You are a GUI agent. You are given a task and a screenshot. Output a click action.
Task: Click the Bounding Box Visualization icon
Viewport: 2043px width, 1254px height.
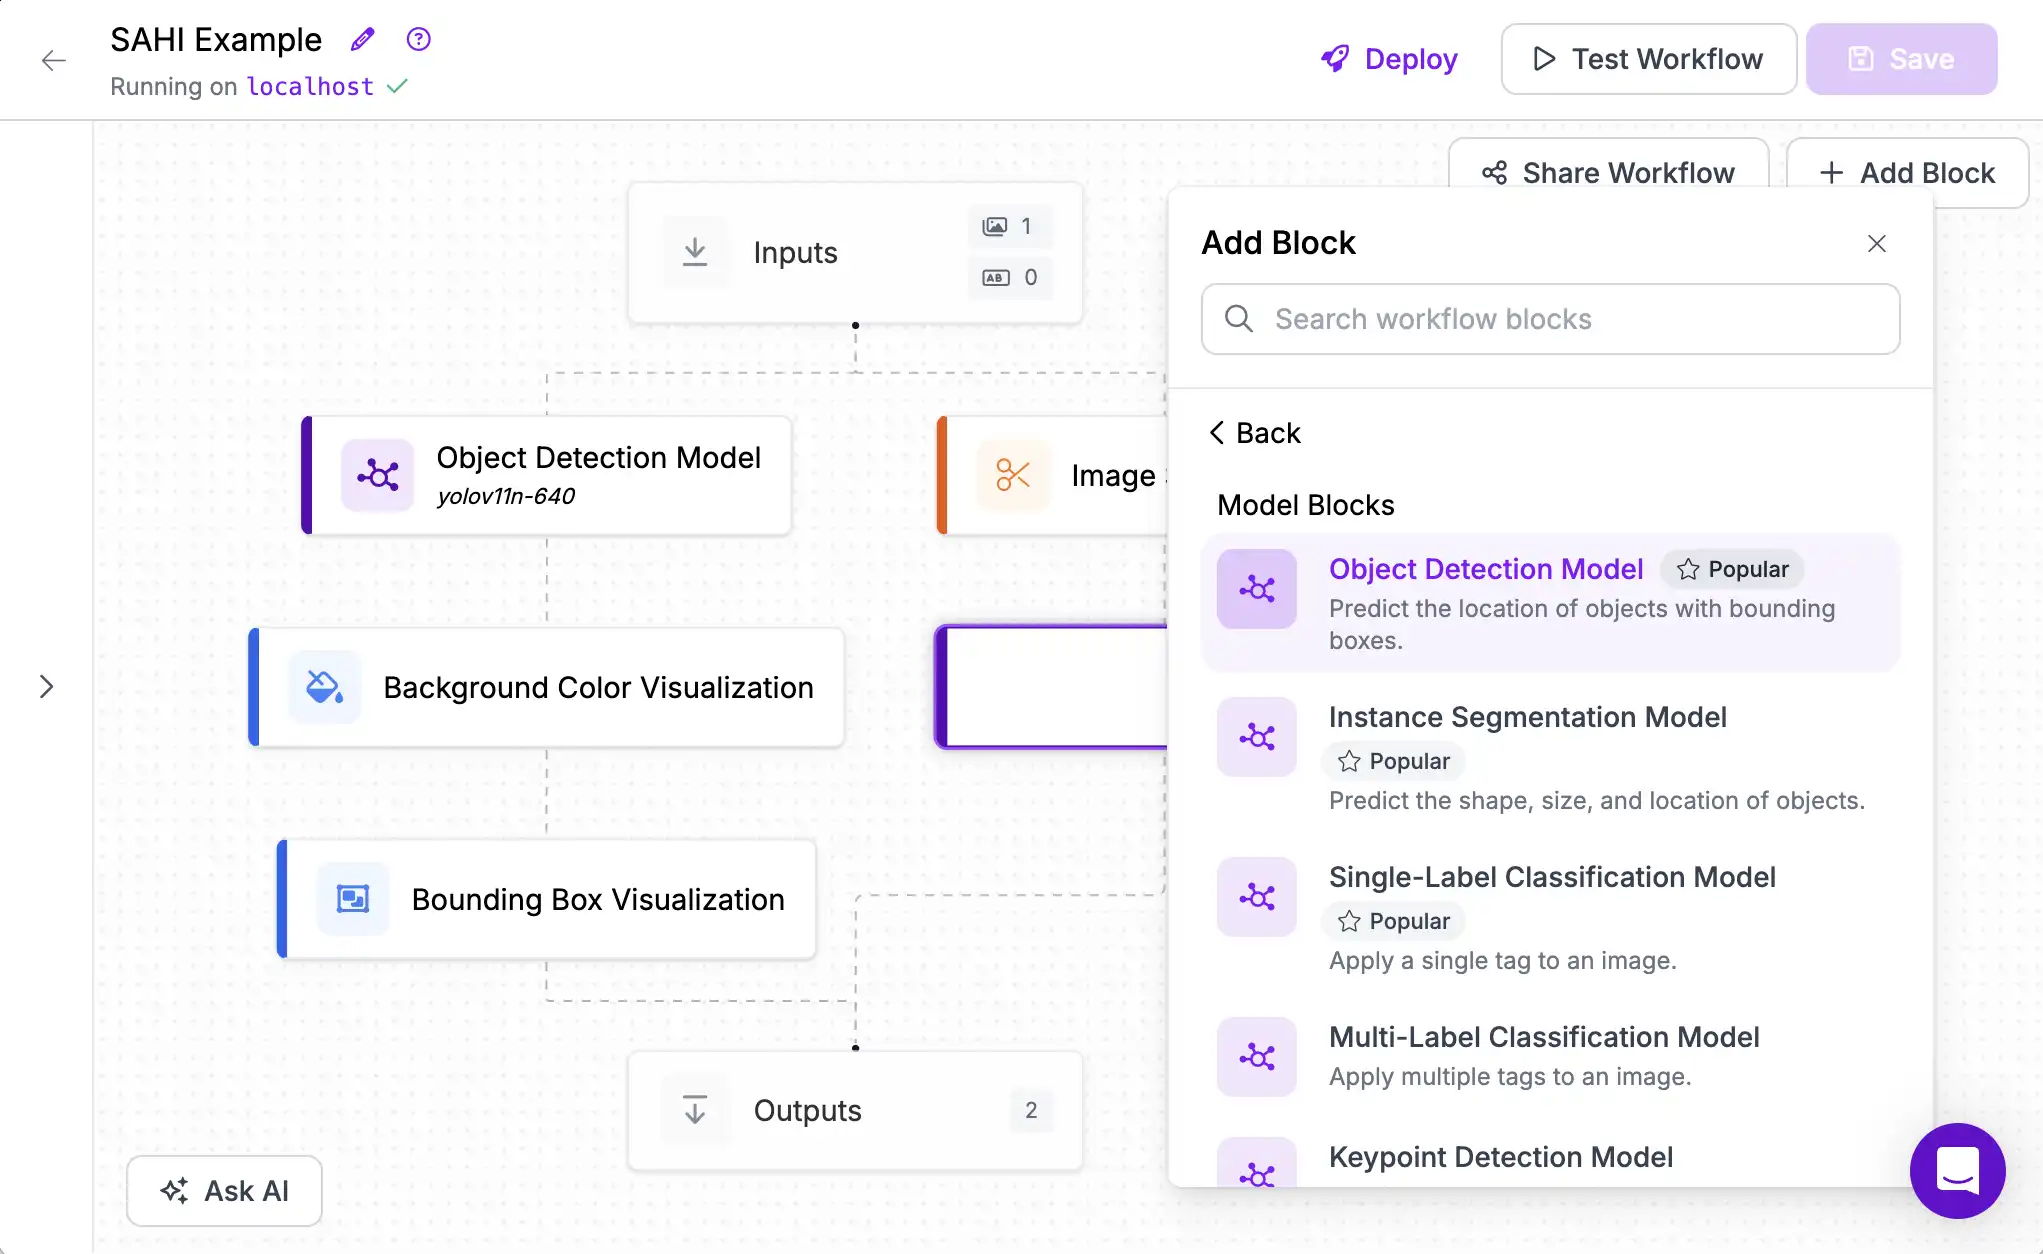[x=350, y=899]
